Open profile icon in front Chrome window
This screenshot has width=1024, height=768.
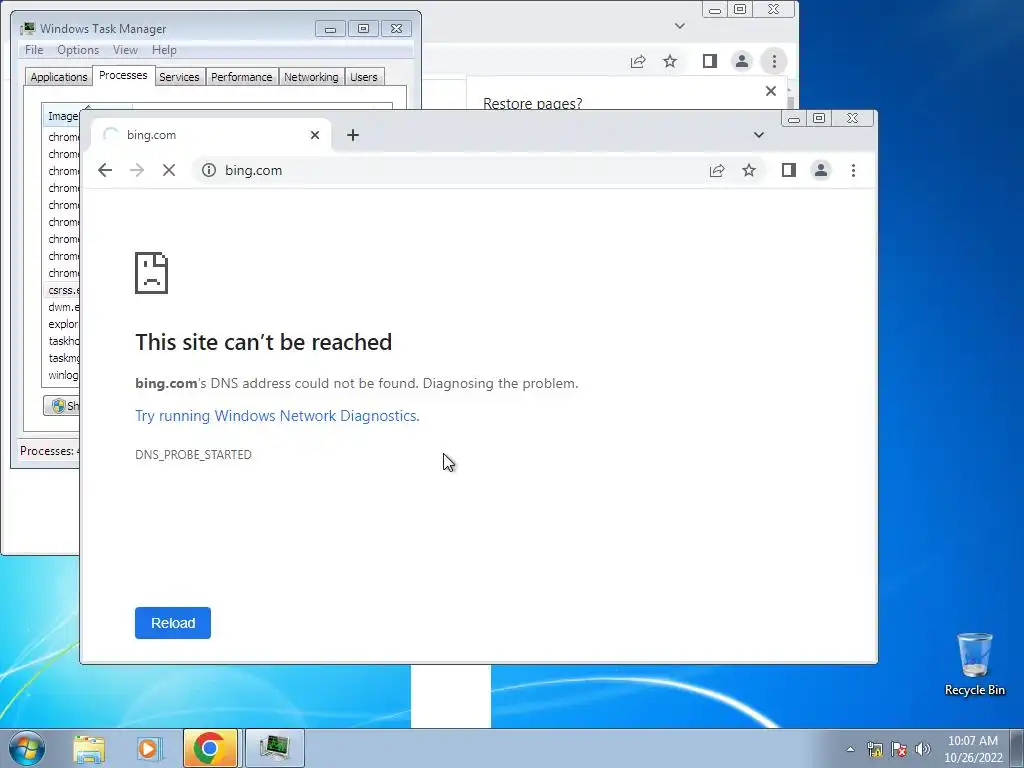821,170
